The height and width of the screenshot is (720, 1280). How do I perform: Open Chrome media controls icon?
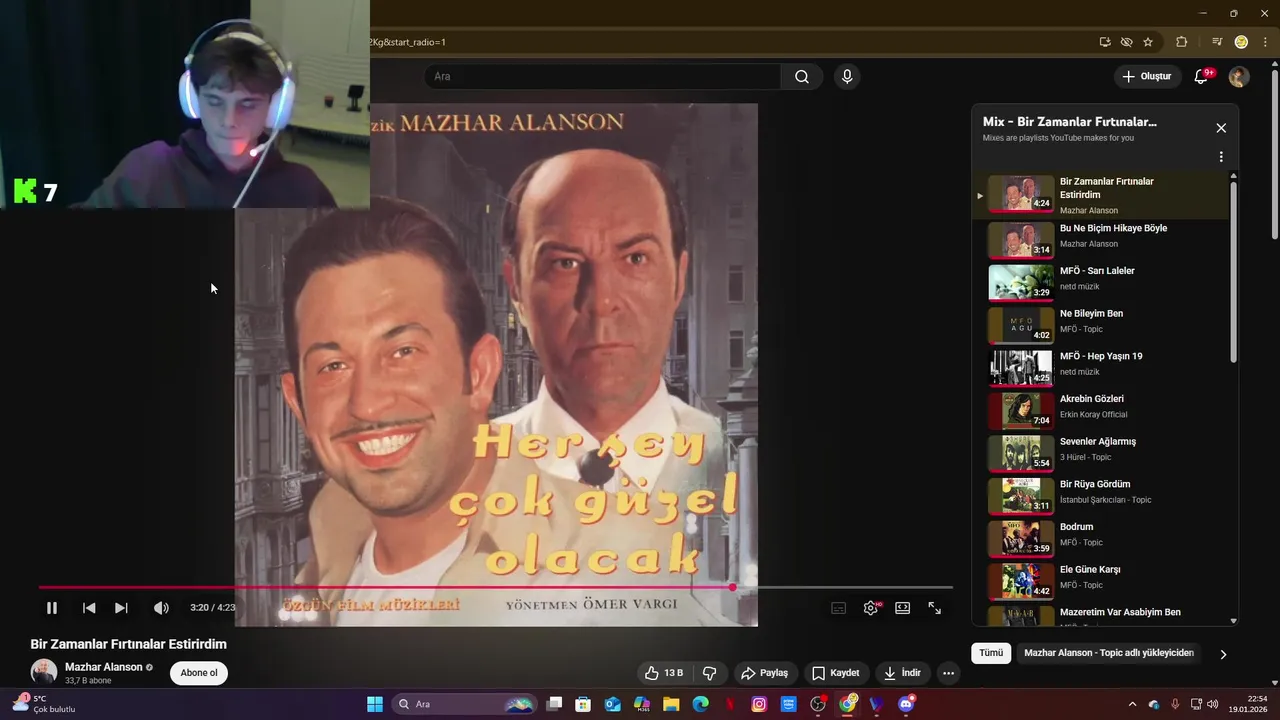click(x=1217, y=42)
